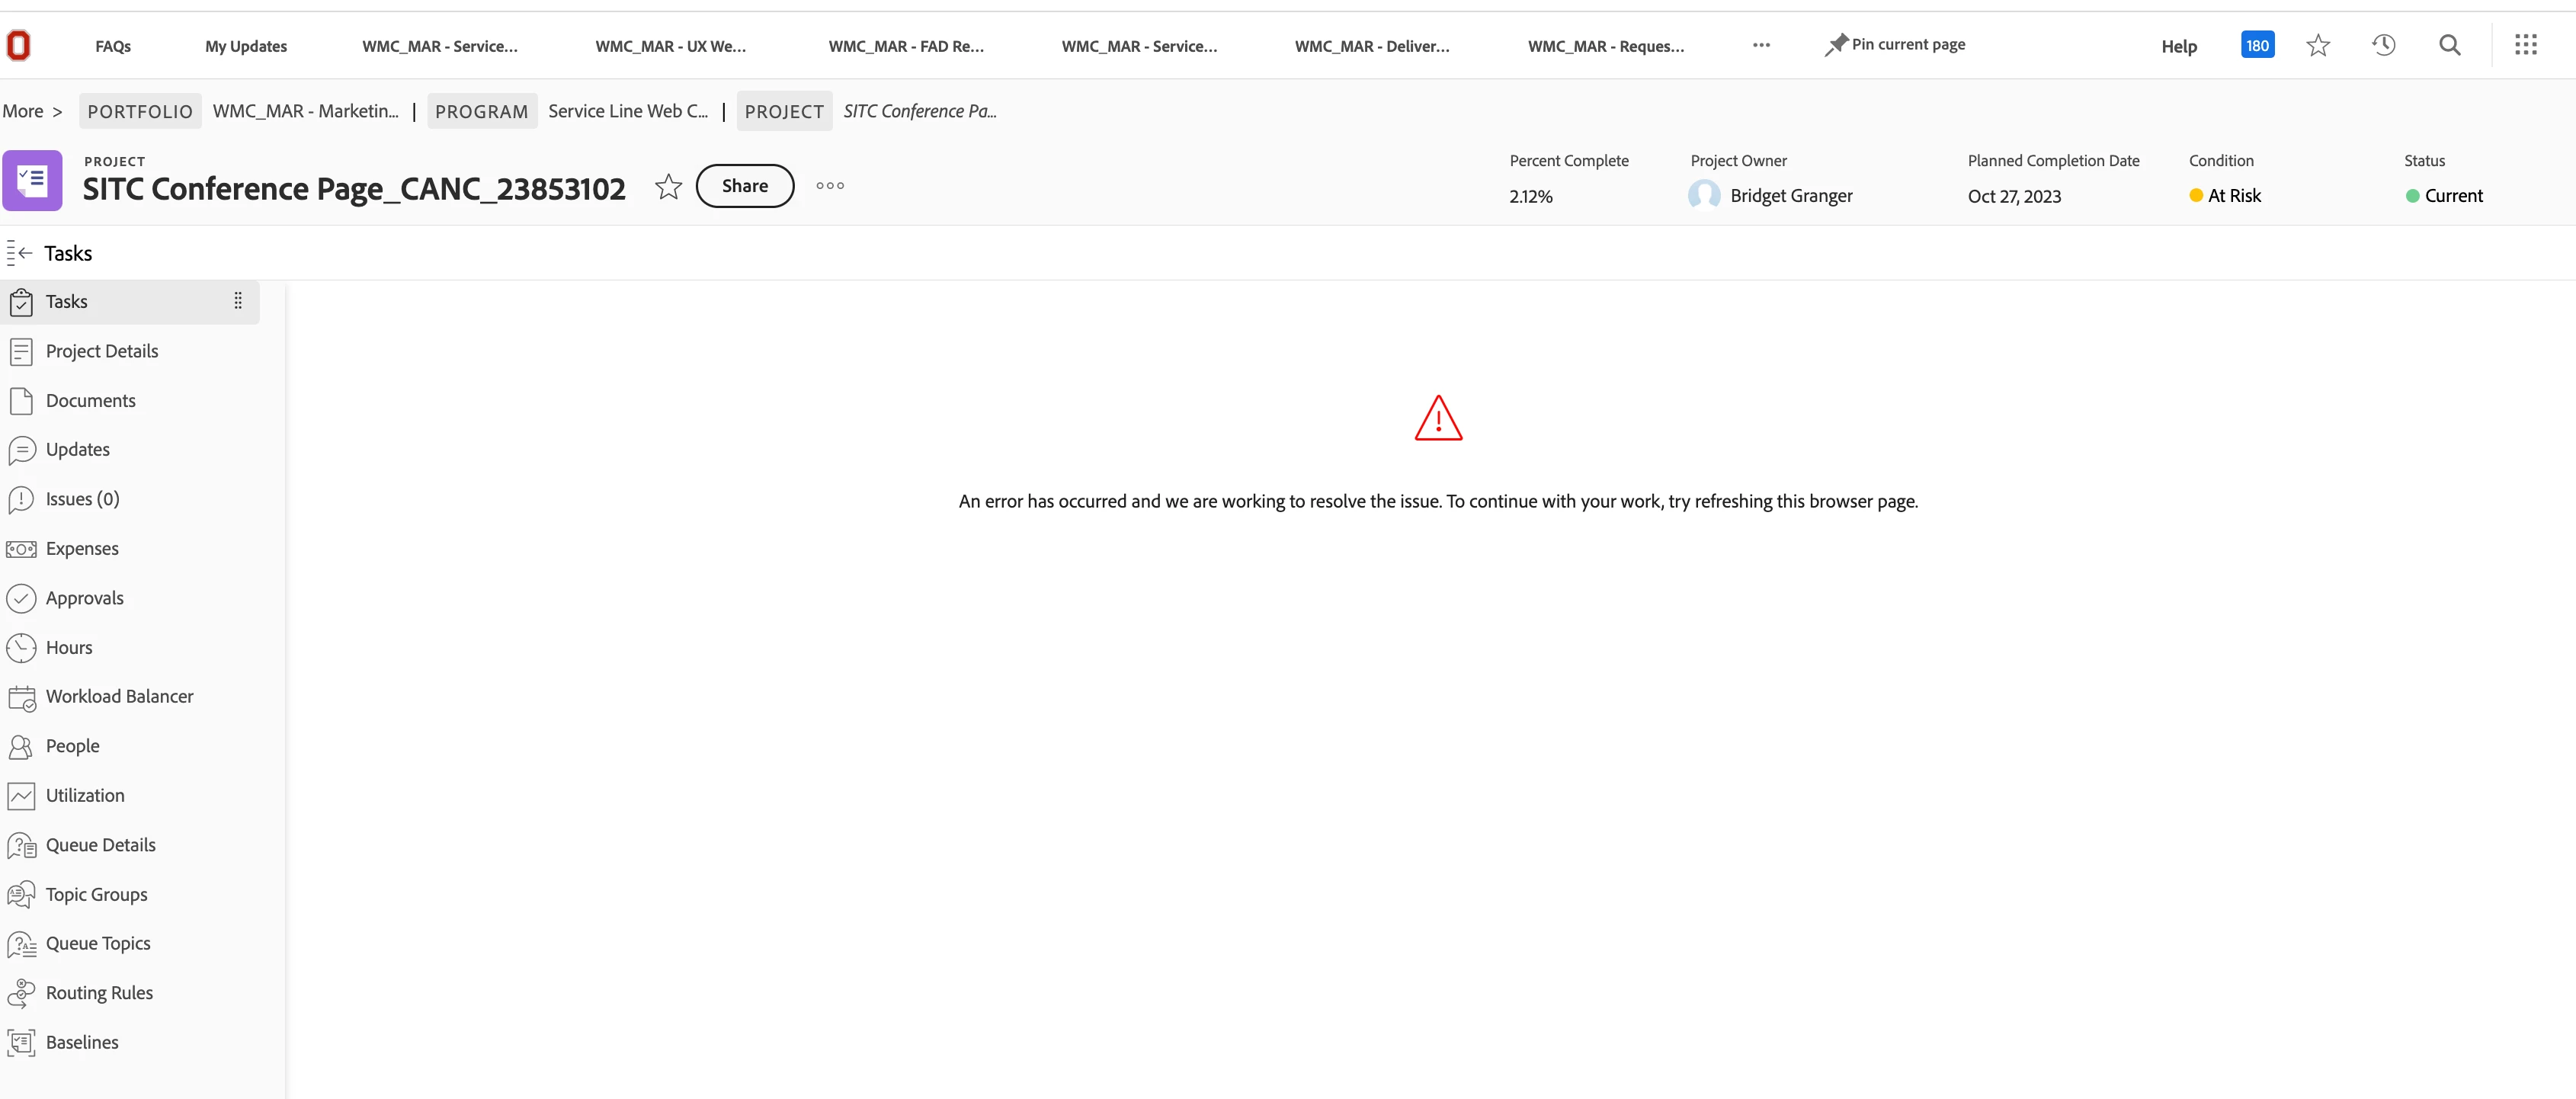Viewport: 2576px width, 1099px height.
Task: Open the Workload Balancer section
Action: (119, 696)
